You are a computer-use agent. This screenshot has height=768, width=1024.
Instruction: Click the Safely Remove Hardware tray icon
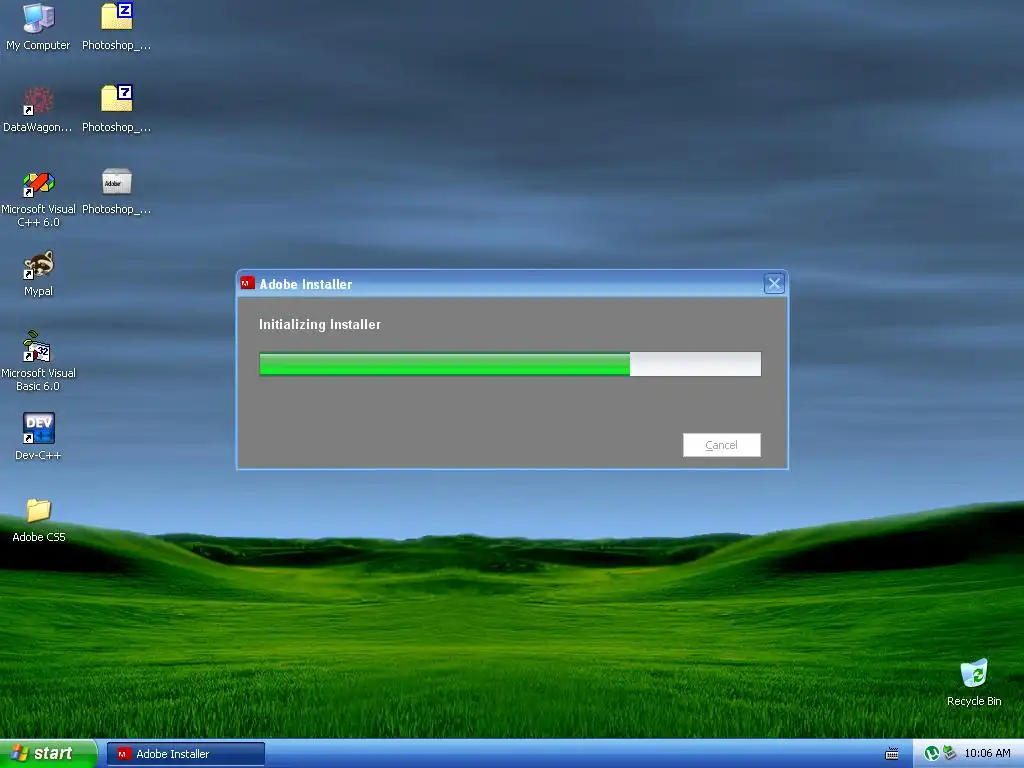coord(949,753)
